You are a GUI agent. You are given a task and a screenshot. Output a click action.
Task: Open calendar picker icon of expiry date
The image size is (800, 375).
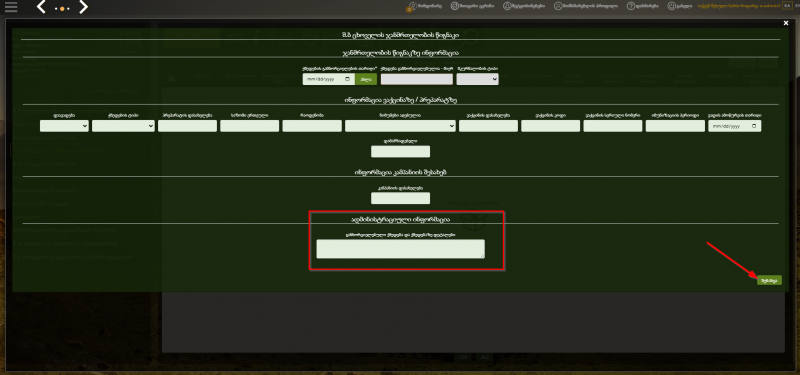coord(755,126)
